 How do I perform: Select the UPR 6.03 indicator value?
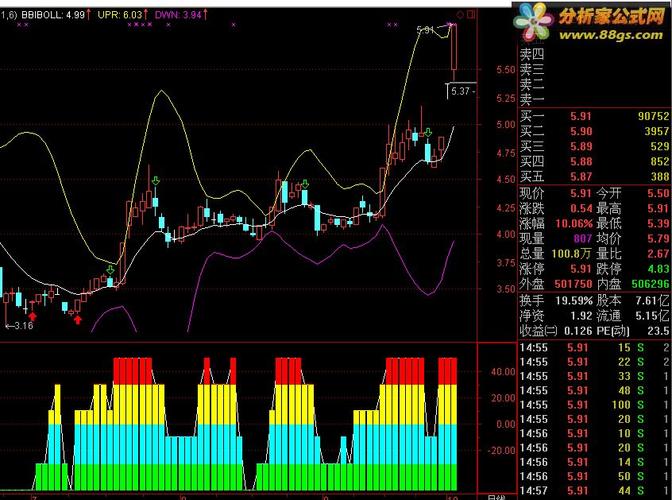coord(120,15)
